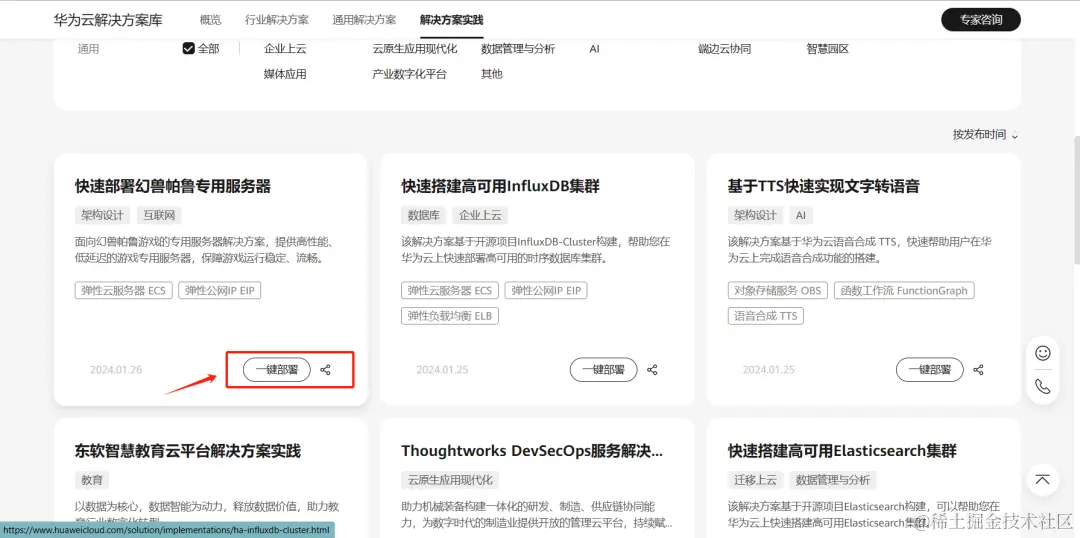Click the 函数工作流 FunctionGraph tag
This screenshot has width=1080, height=538.
[x=904, y=291]
